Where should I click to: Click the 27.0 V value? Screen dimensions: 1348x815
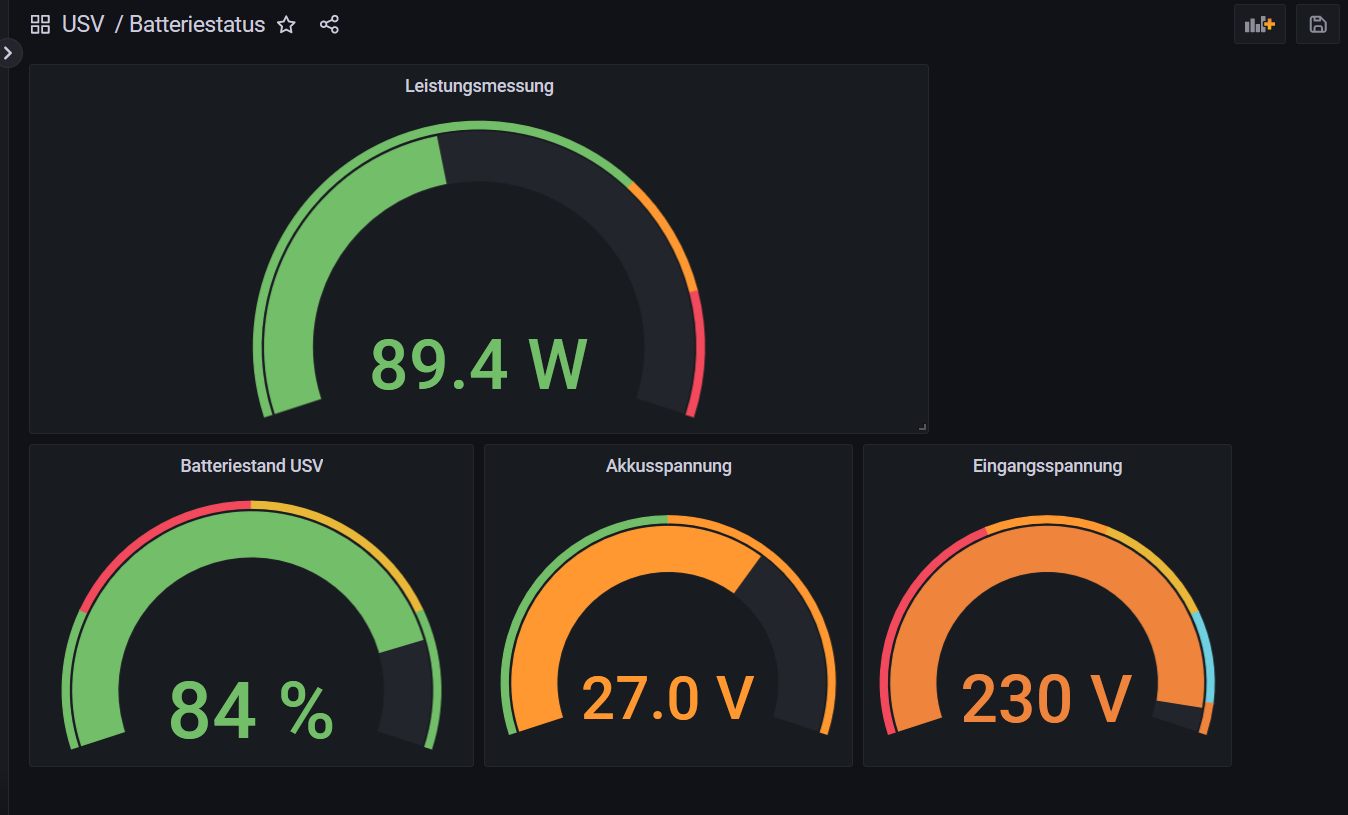(667, 697)
